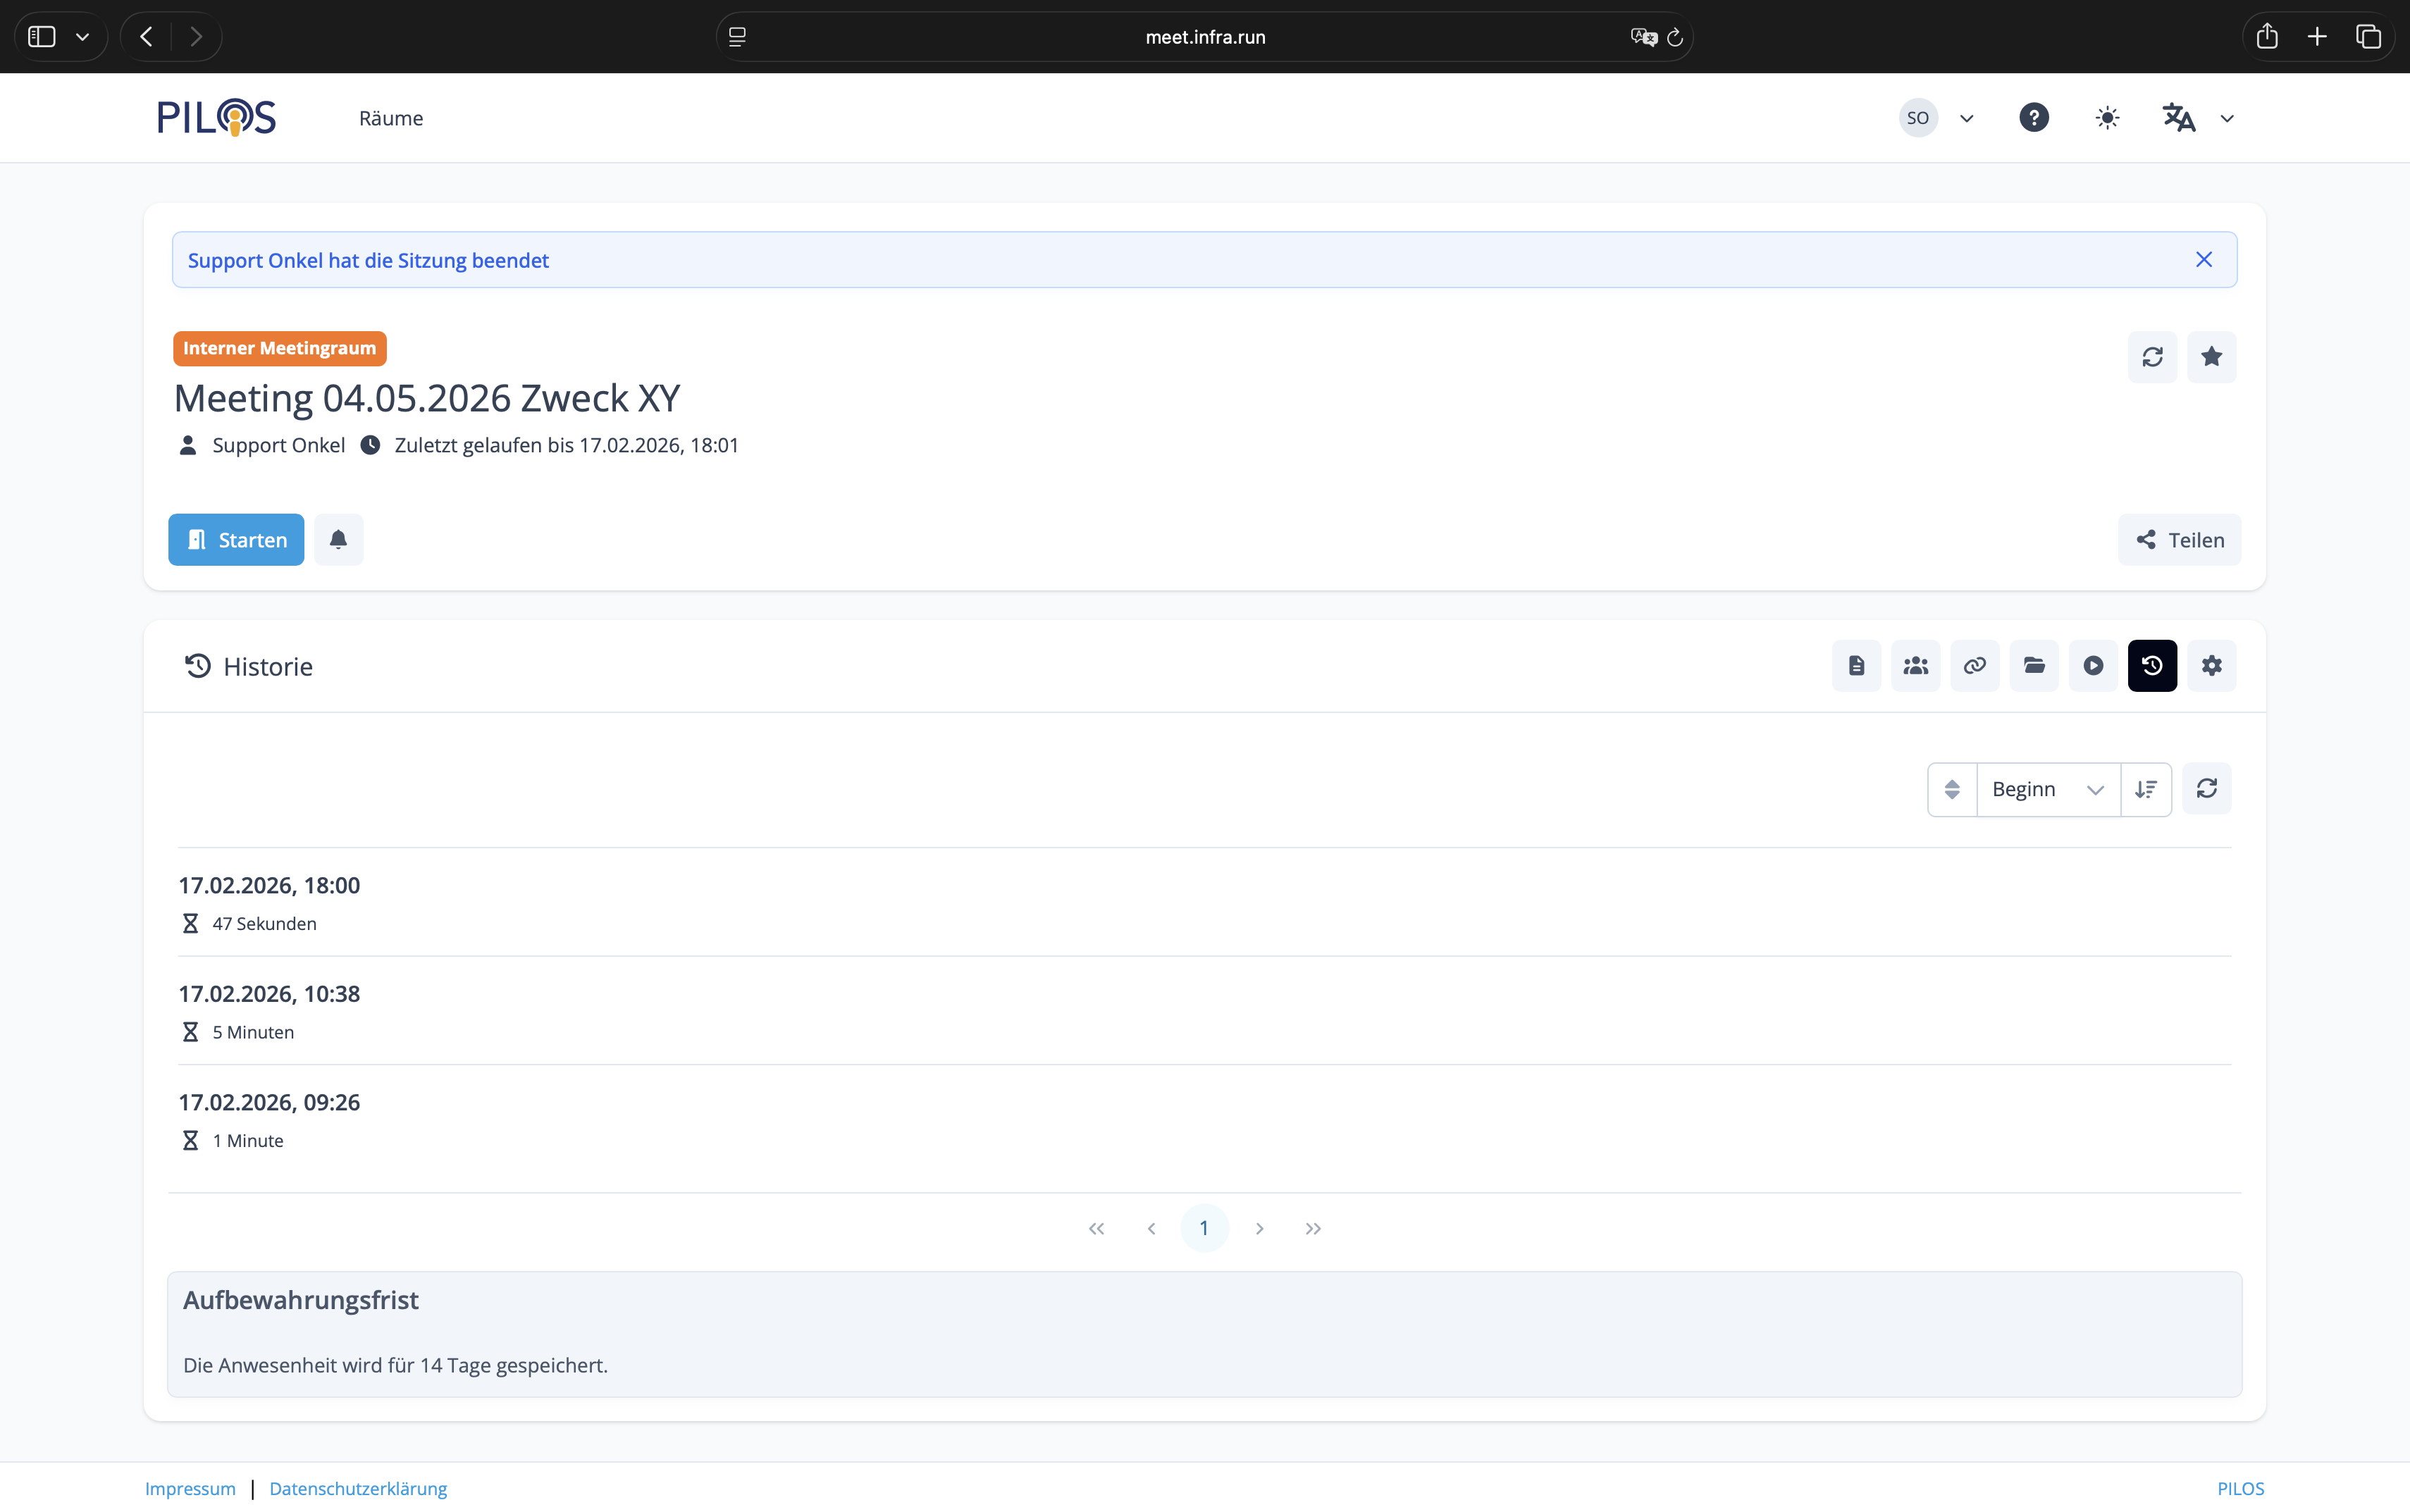This screenshot has height=1512, width=2410.
Task: Open the personalized links tab icon
Action: 1974,666
